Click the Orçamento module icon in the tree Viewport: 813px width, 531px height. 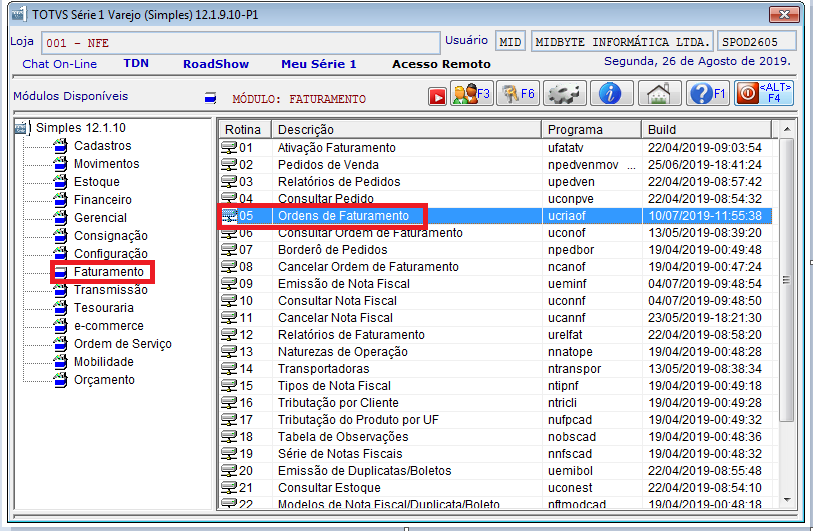click(61, 380)
